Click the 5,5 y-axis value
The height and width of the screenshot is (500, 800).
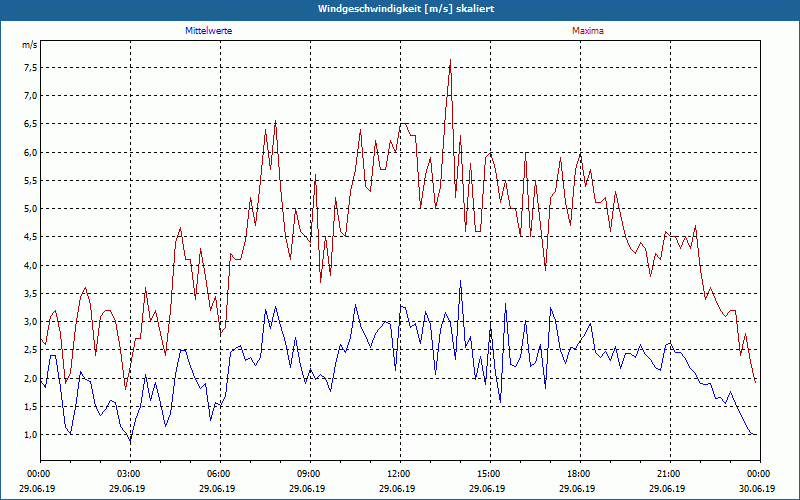30,181
